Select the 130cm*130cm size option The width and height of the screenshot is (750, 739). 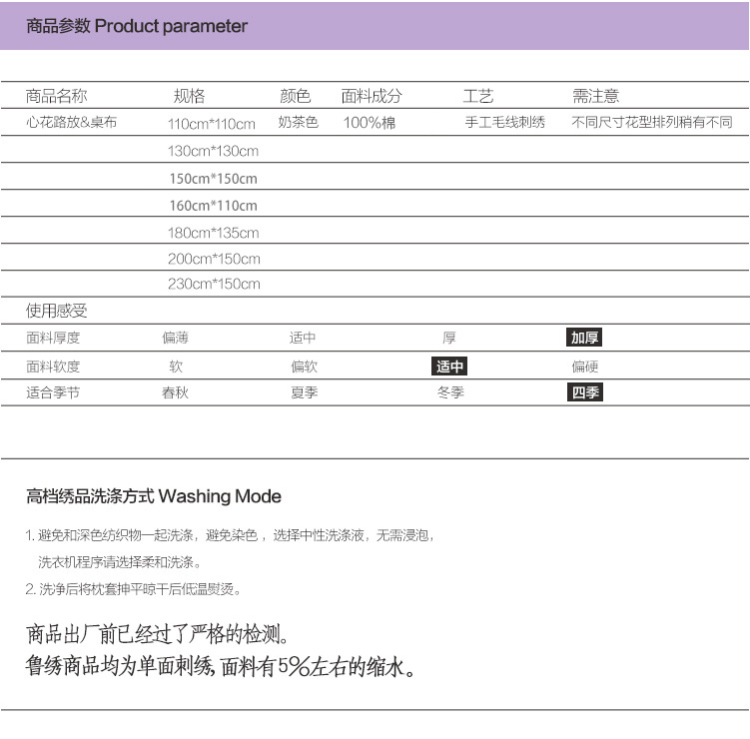coord(213,151)
